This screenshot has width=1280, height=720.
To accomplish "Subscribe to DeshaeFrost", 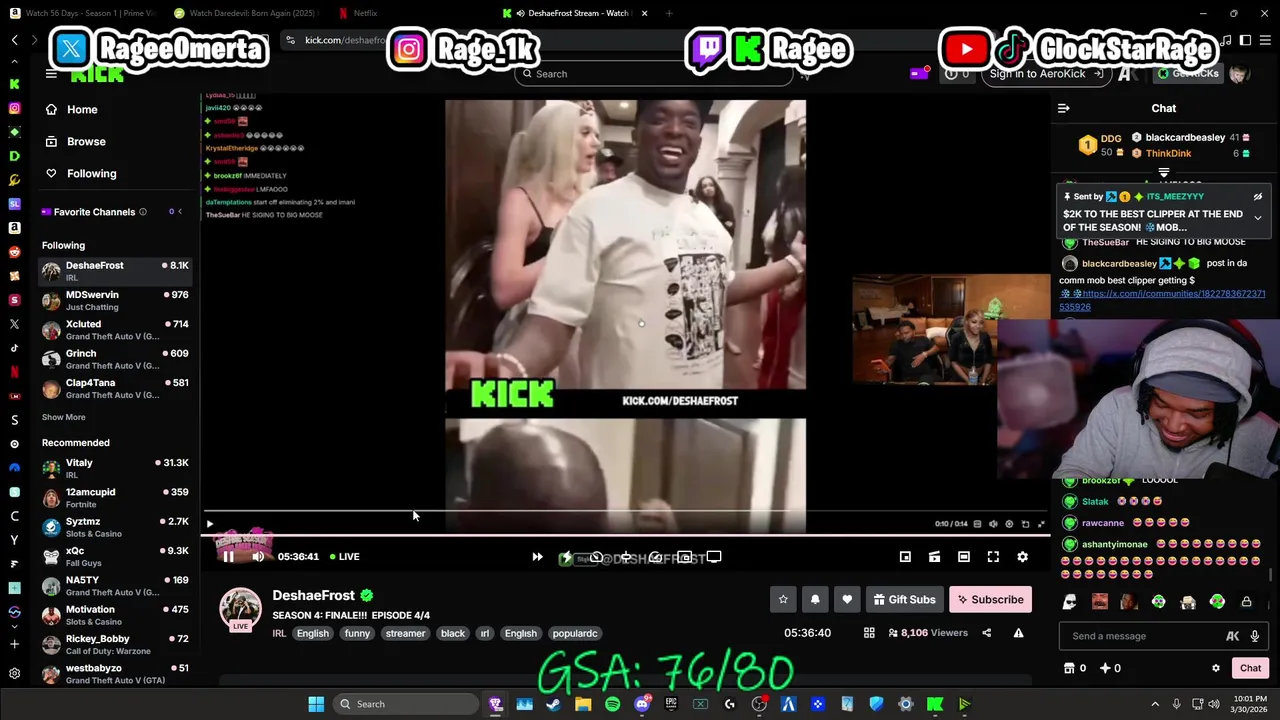I will click(x=990, y=599).
